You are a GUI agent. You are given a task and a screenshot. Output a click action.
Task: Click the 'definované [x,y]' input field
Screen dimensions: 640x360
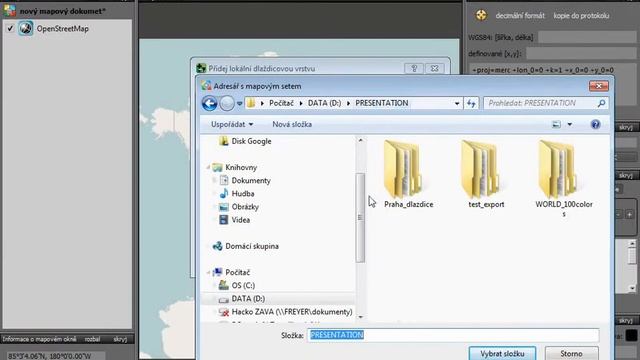[x=581, y=53]
